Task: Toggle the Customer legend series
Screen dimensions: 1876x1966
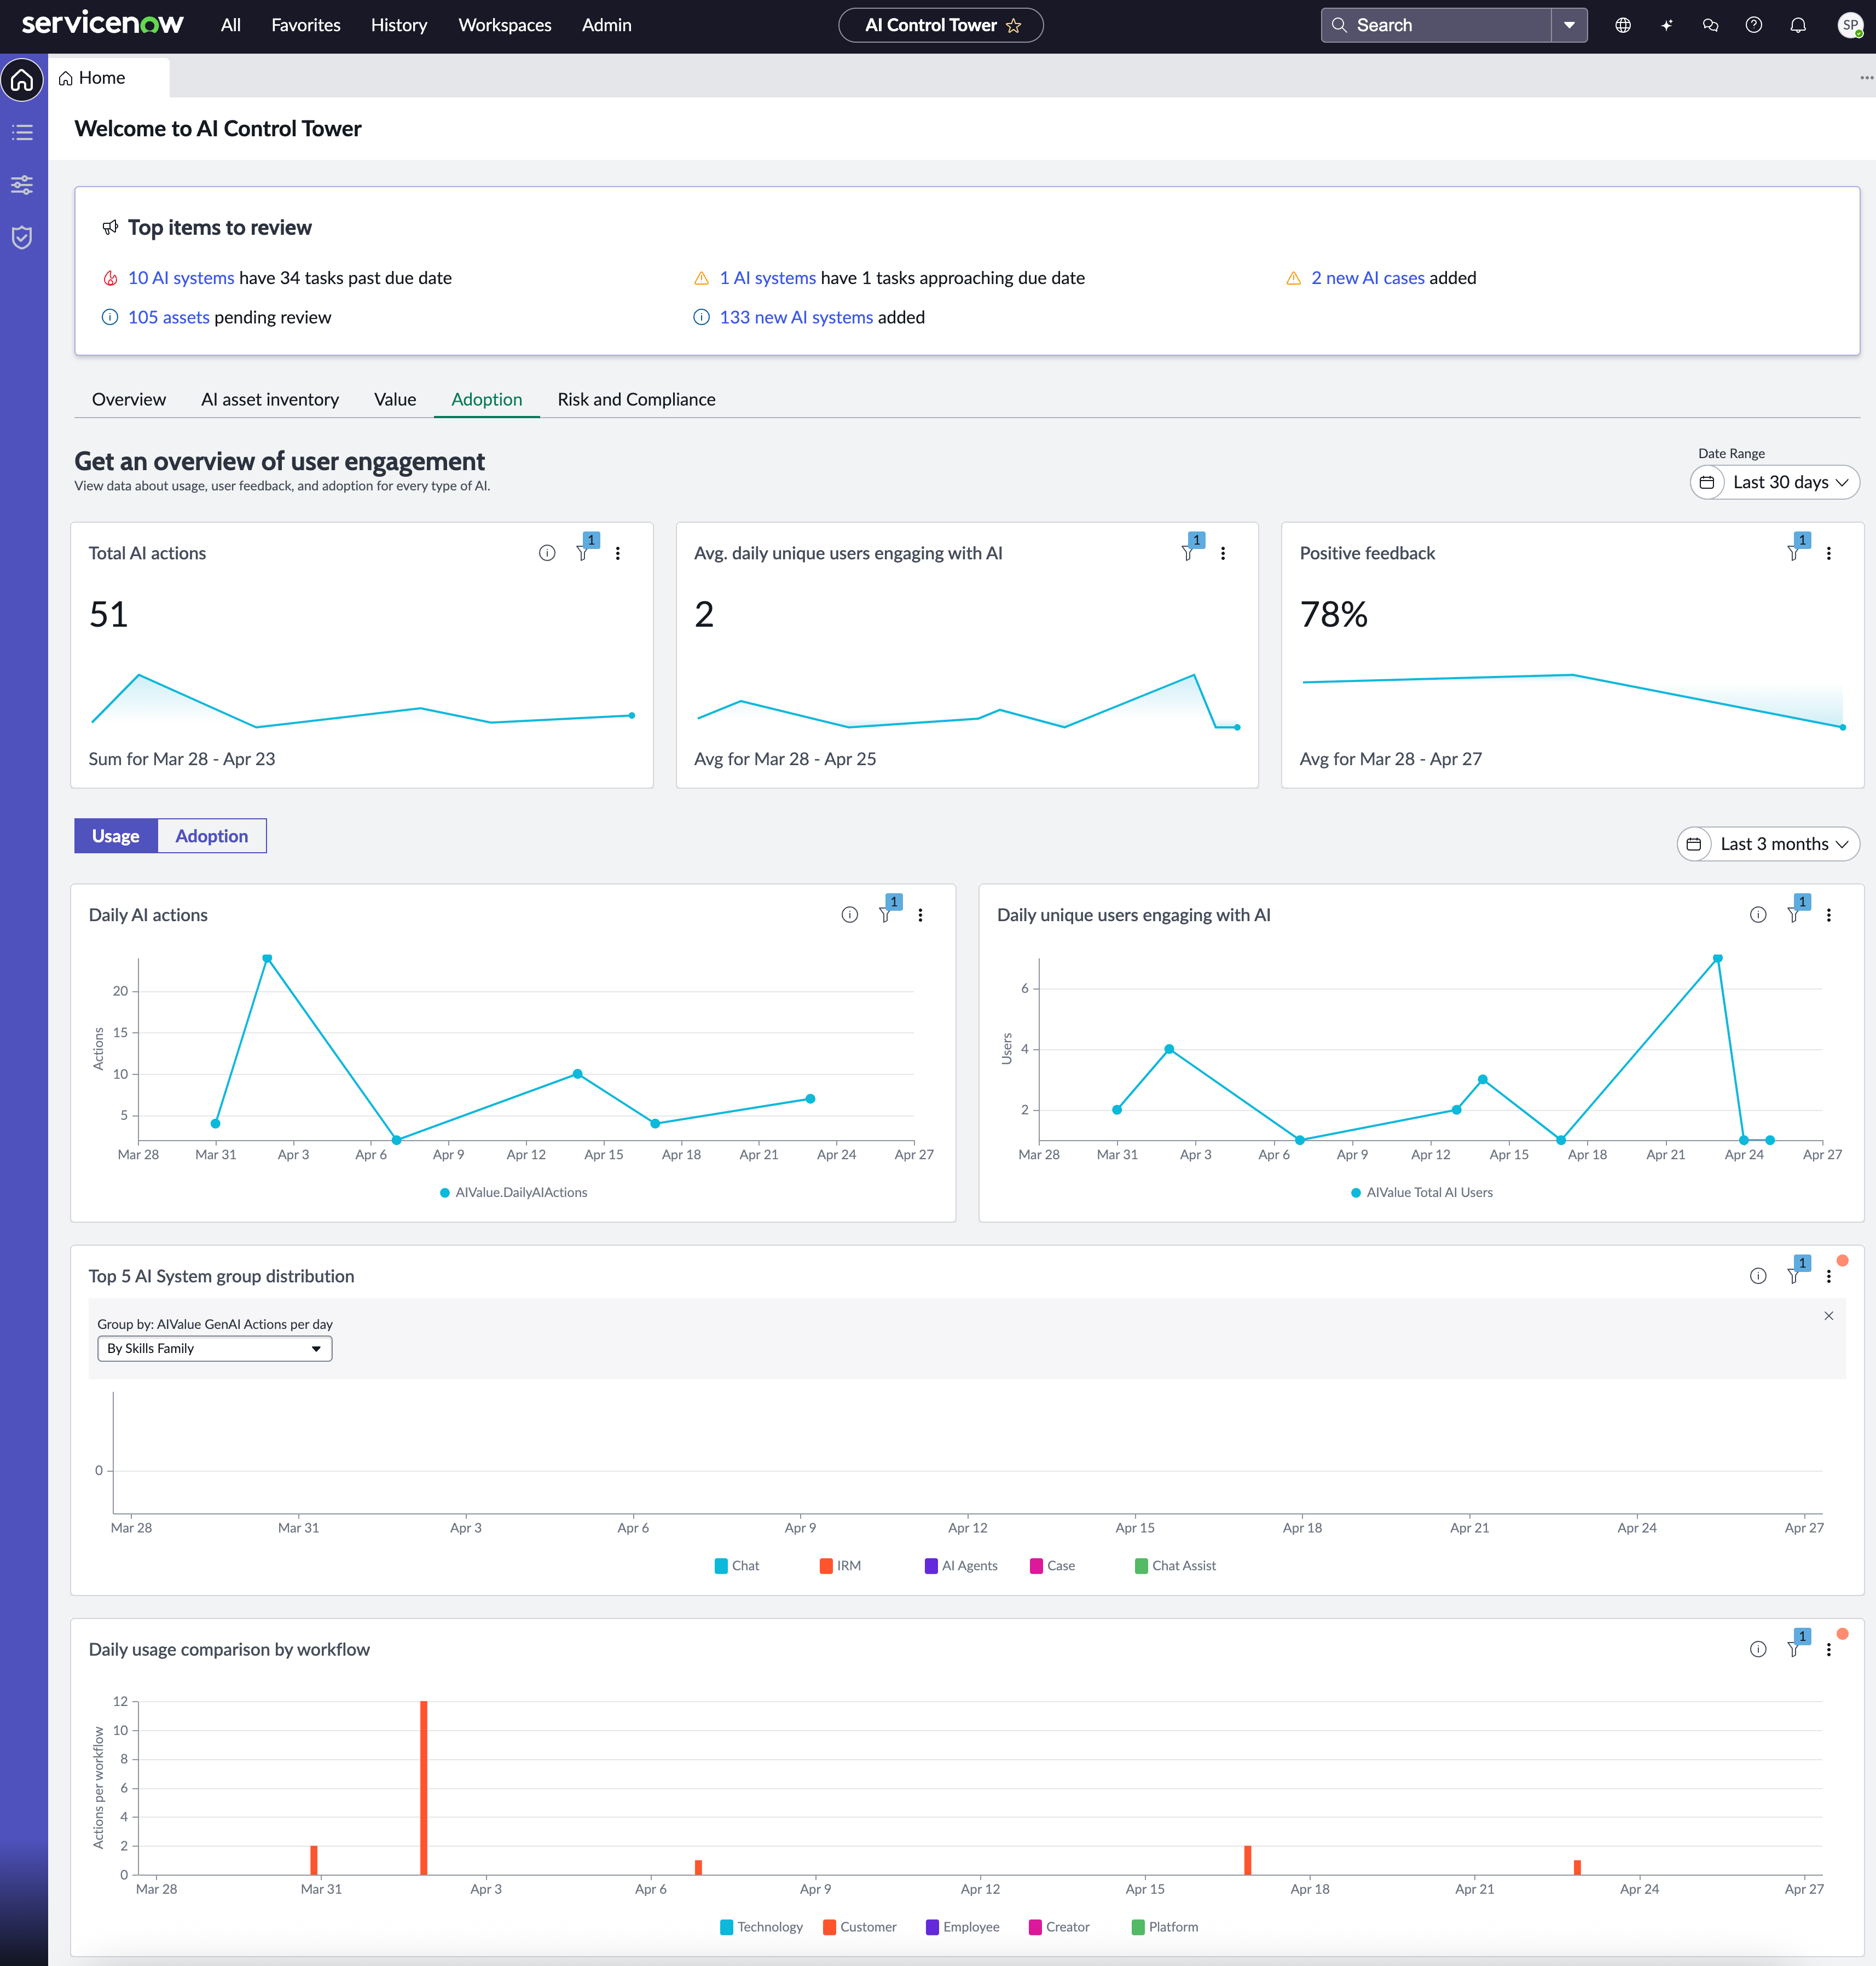Action: (x=860, y=1927)
